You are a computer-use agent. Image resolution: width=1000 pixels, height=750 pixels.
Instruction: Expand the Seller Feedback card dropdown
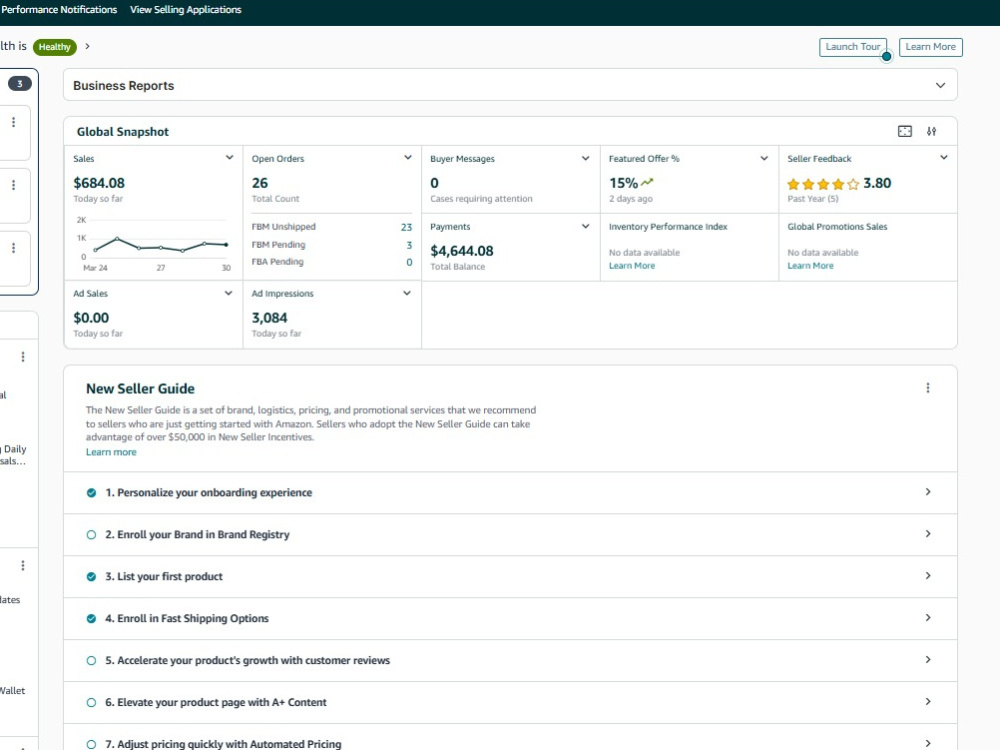943,158
